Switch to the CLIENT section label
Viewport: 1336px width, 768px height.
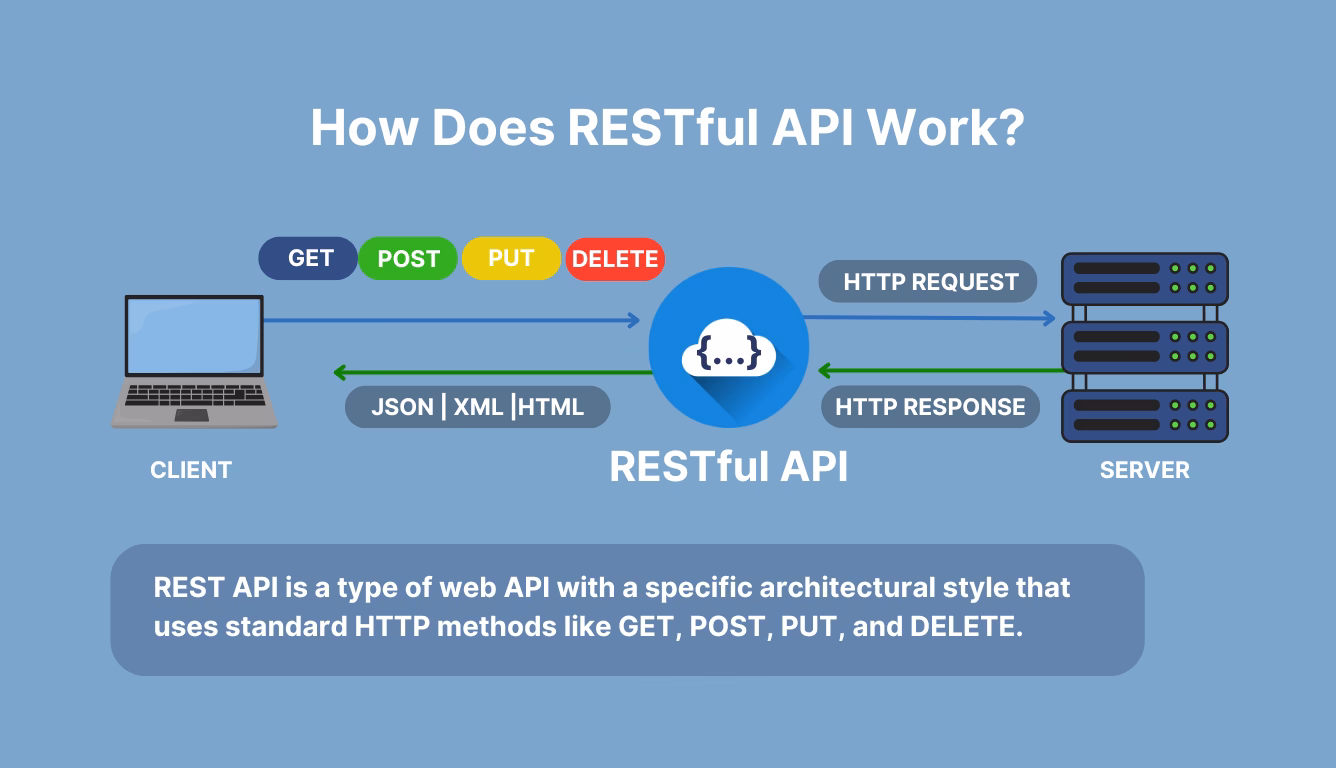191,470
